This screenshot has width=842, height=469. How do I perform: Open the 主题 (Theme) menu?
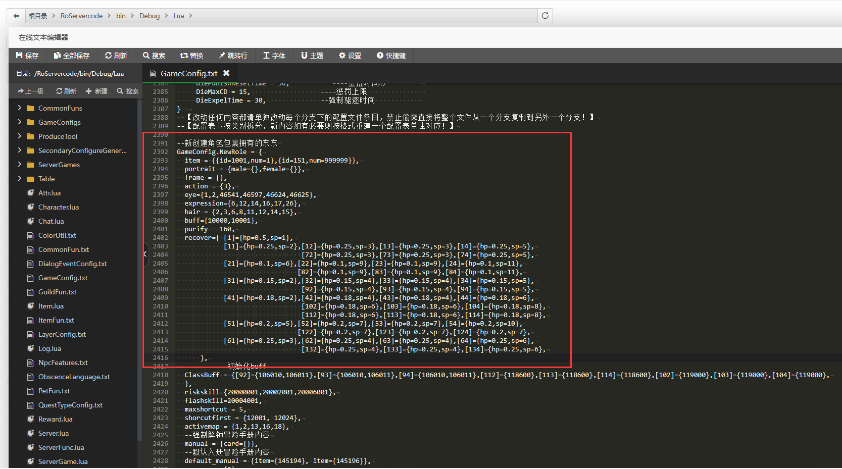pos(311,55)
